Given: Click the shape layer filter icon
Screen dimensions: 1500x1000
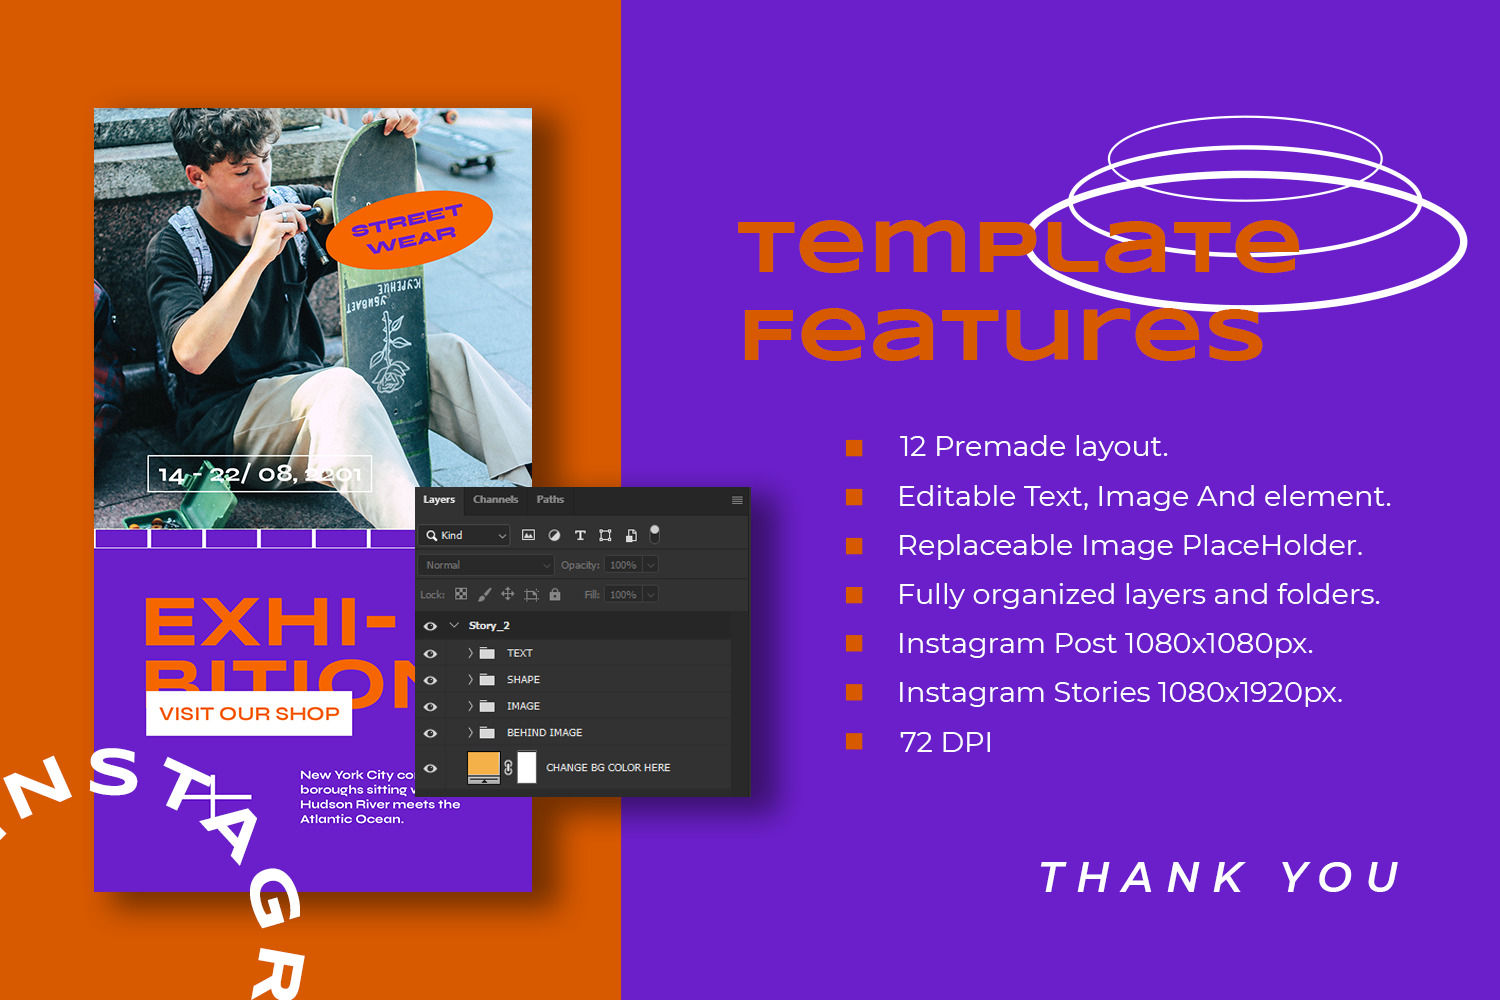Looking at the screenshot, I should click(x=605, y=535).
